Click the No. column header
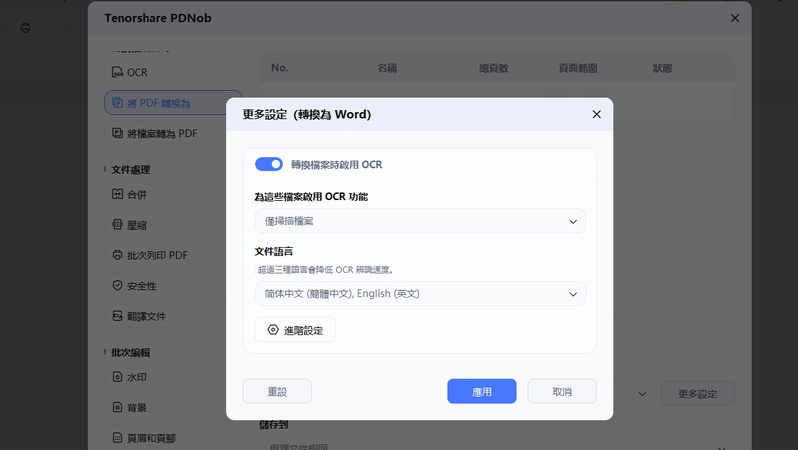Image resolution: width=798 pixels, height=450 pixels. (x=279, y=68)
